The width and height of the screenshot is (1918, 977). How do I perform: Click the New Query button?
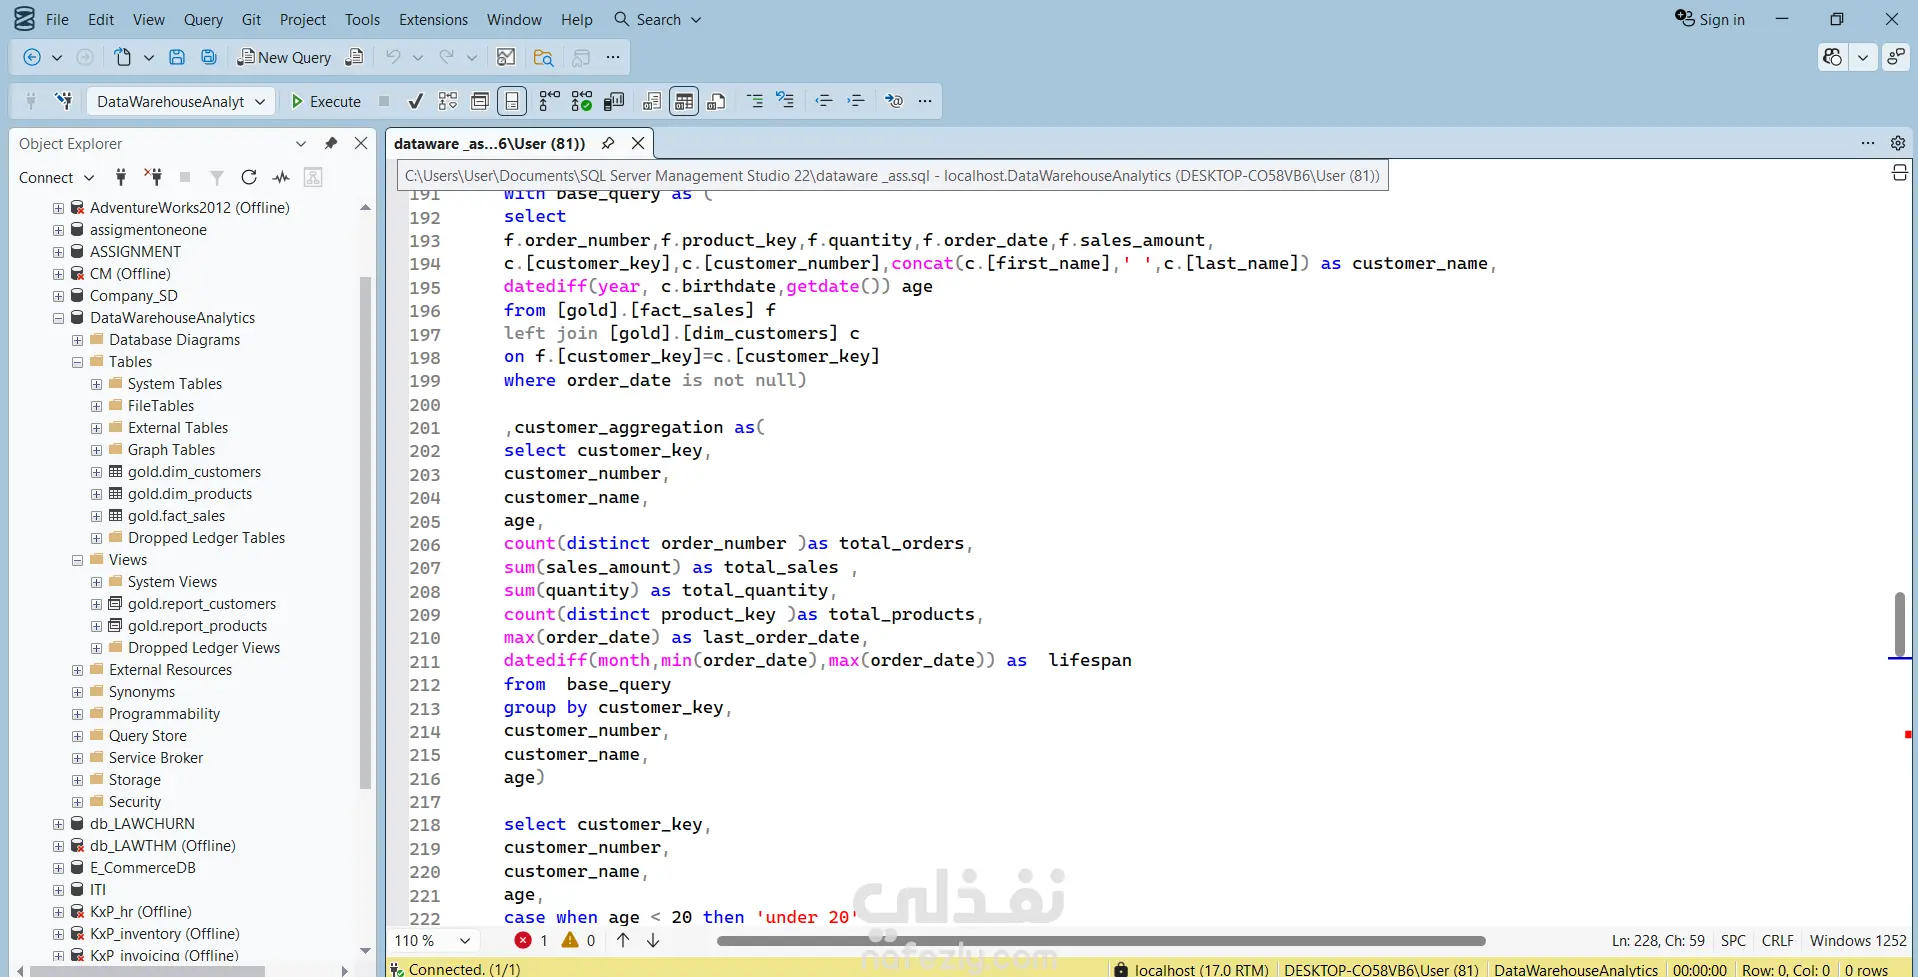[x=284, y=57]
